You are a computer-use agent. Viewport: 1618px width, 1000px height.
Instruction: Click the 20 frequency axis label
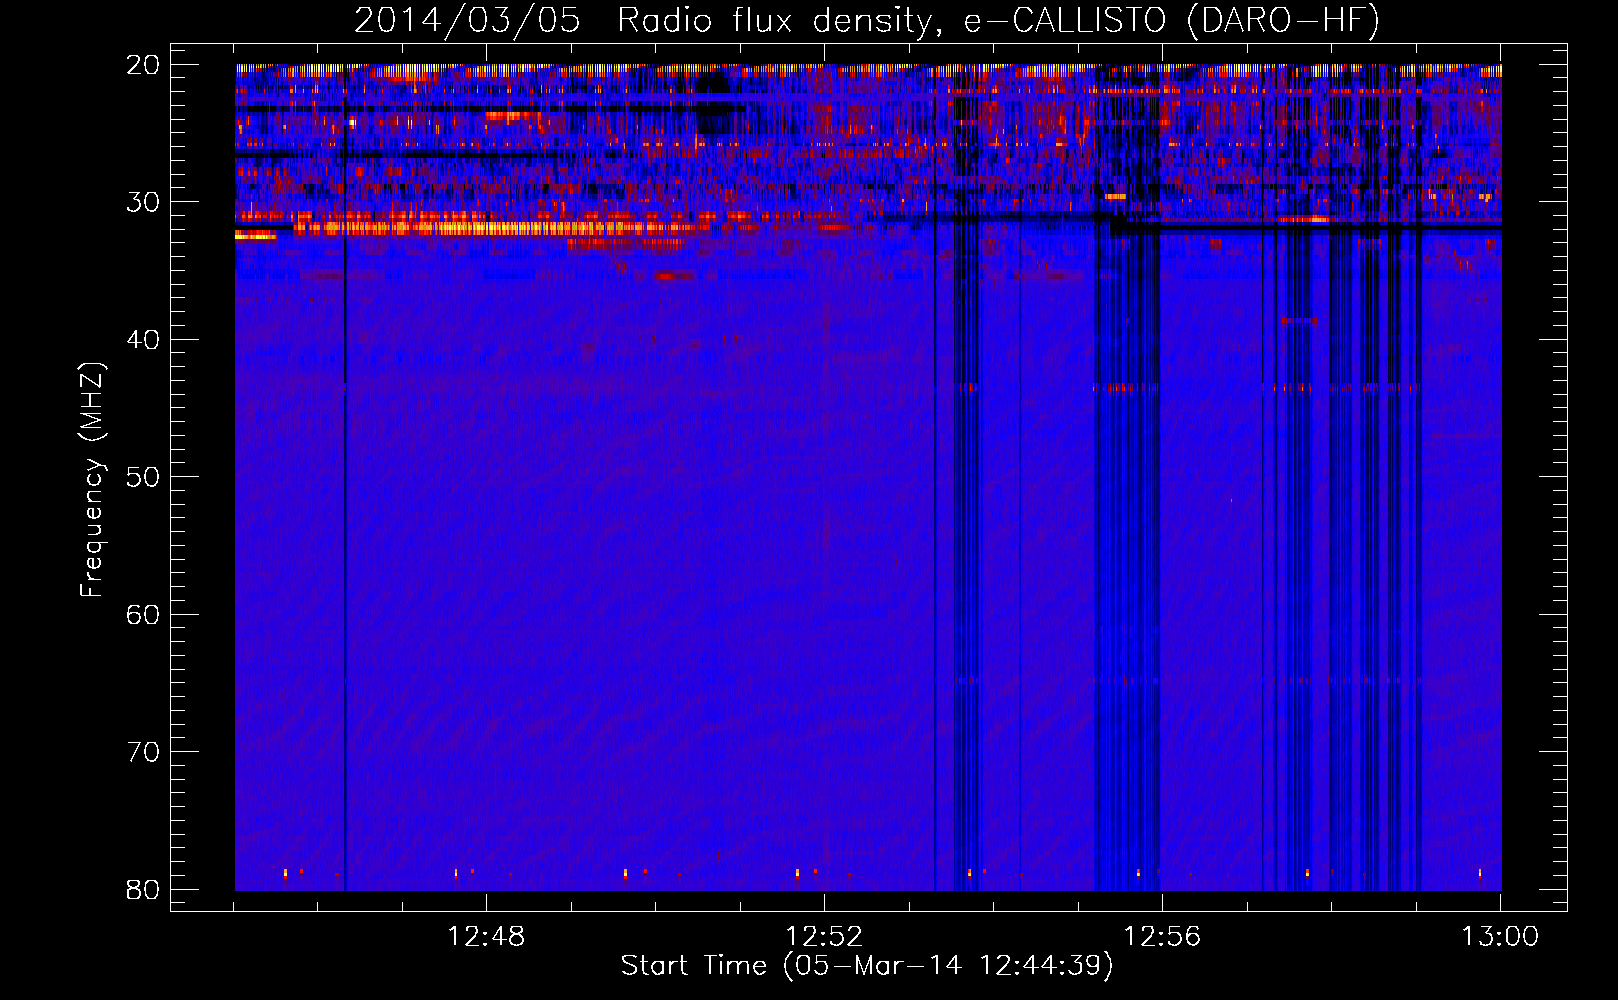point(143,65)
